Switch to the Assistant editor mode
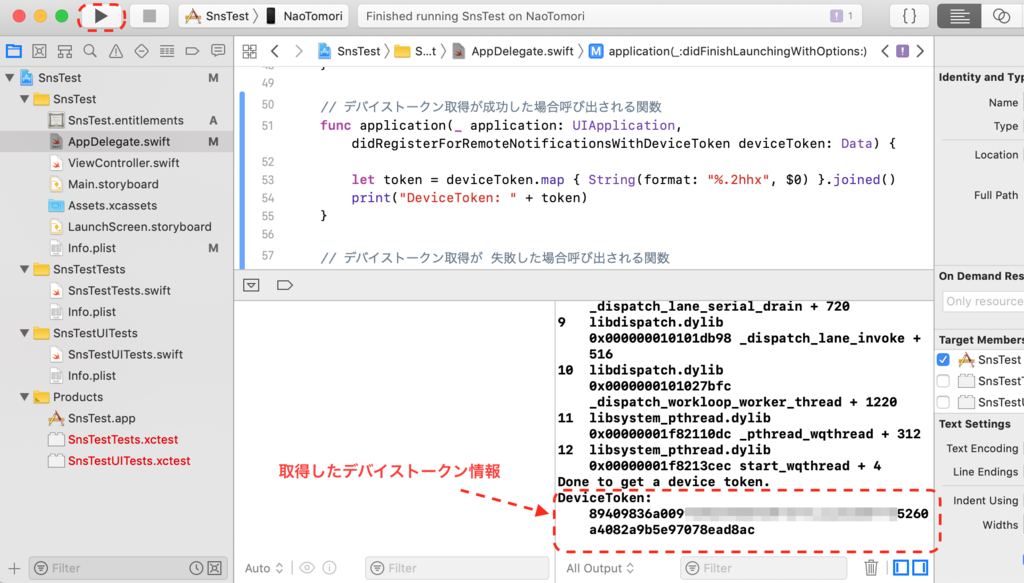The image size is (1024, 583). (x=1001, y=16)
